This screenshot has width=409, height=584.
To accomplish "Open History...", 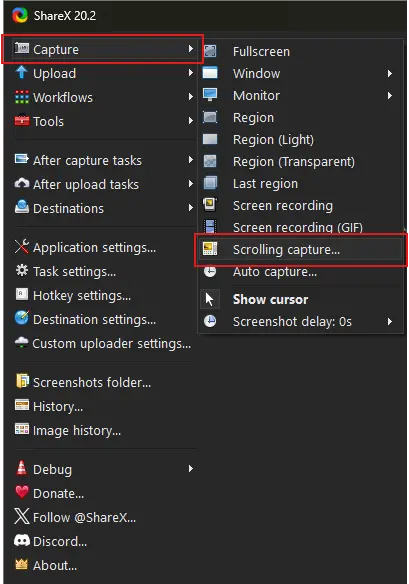I will pyautogui.click(x=104, y=406).
